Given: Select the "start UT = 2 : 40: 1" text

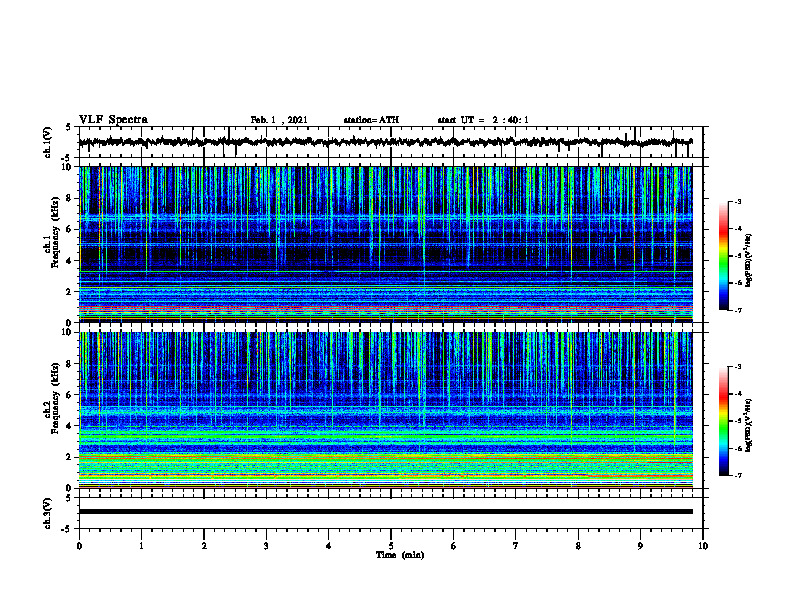Looking at the screenshot, I should click(x=483, y=120).
